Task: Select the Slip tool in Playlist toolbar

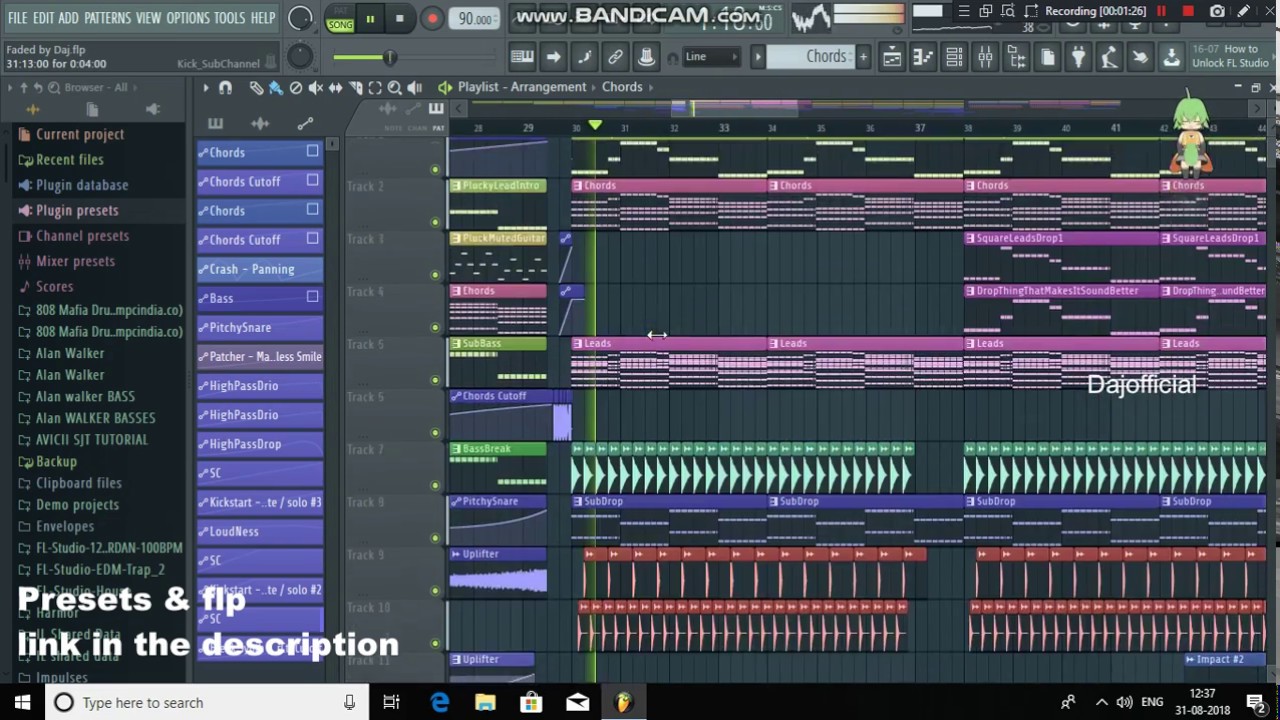Action: pos(335,88)
